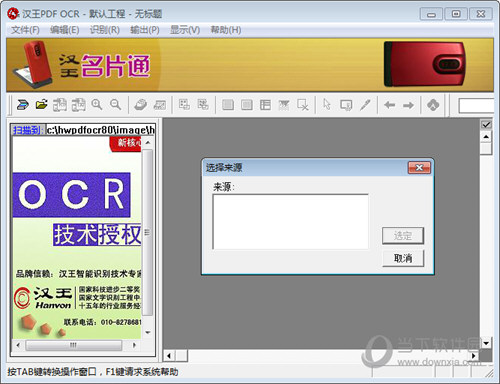Click the 取消 button in dialog
This screenshot has height=384, width=500.
403,258
